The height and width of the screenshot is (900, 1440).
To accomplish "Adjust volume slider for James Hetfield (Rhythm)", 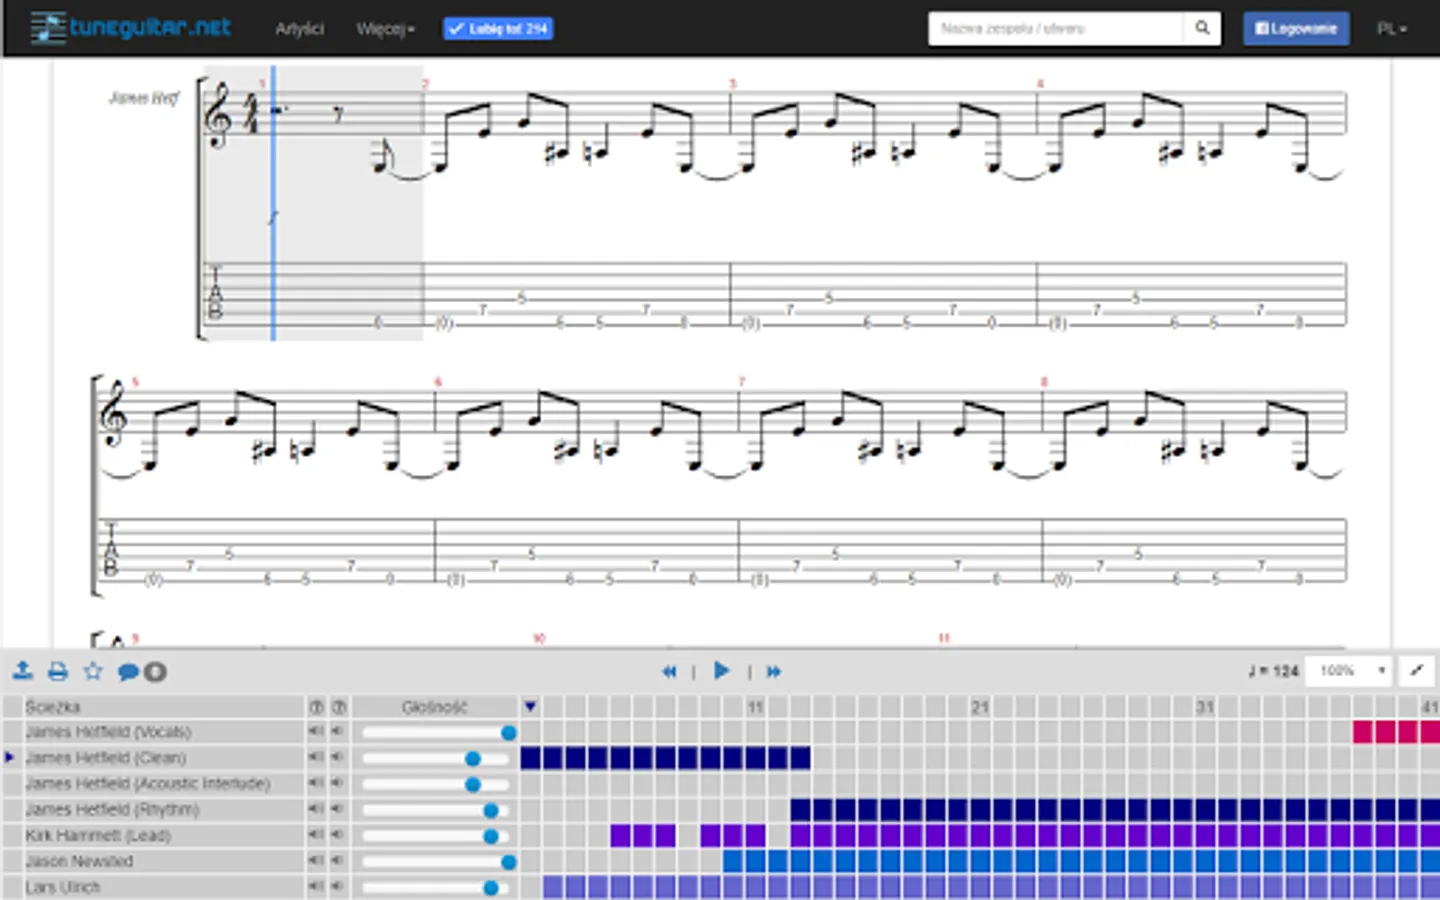I will click(436, 811).
